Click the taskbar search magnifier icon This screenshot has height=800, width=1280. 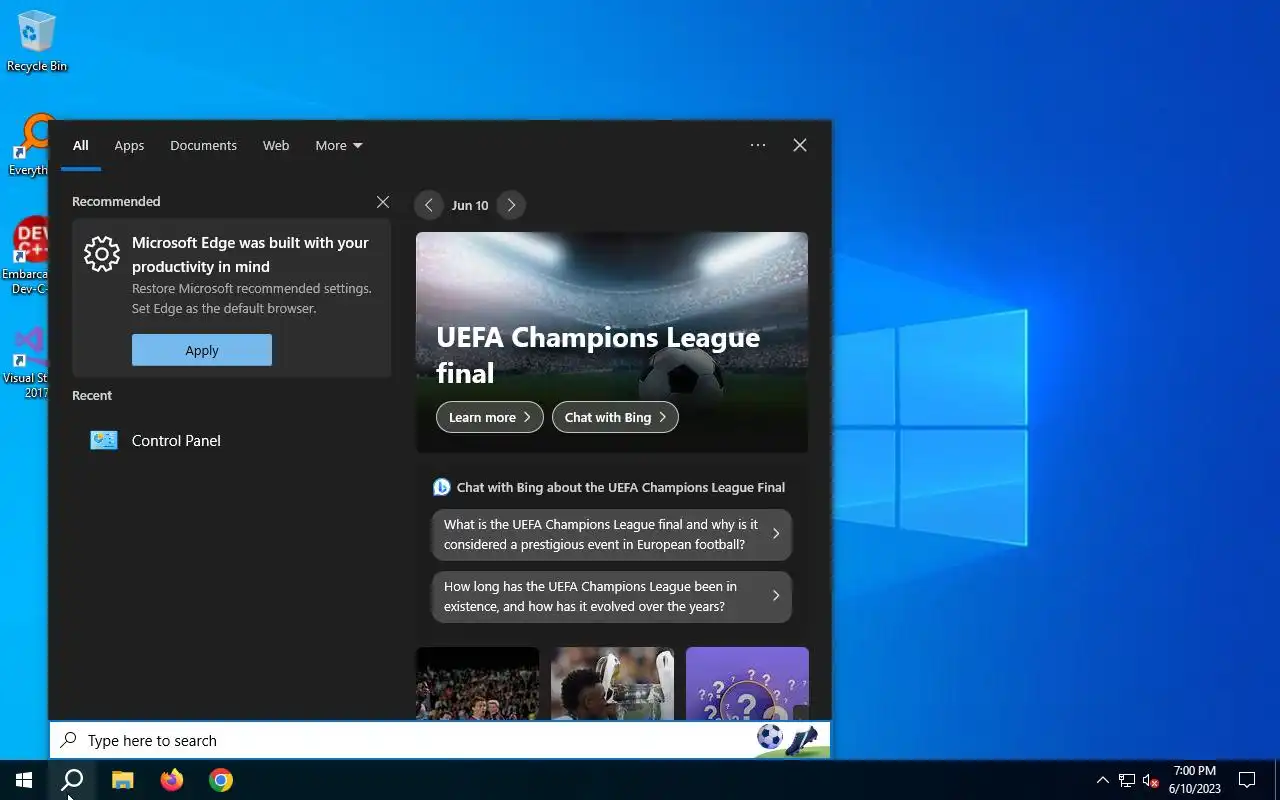(72, 780)
